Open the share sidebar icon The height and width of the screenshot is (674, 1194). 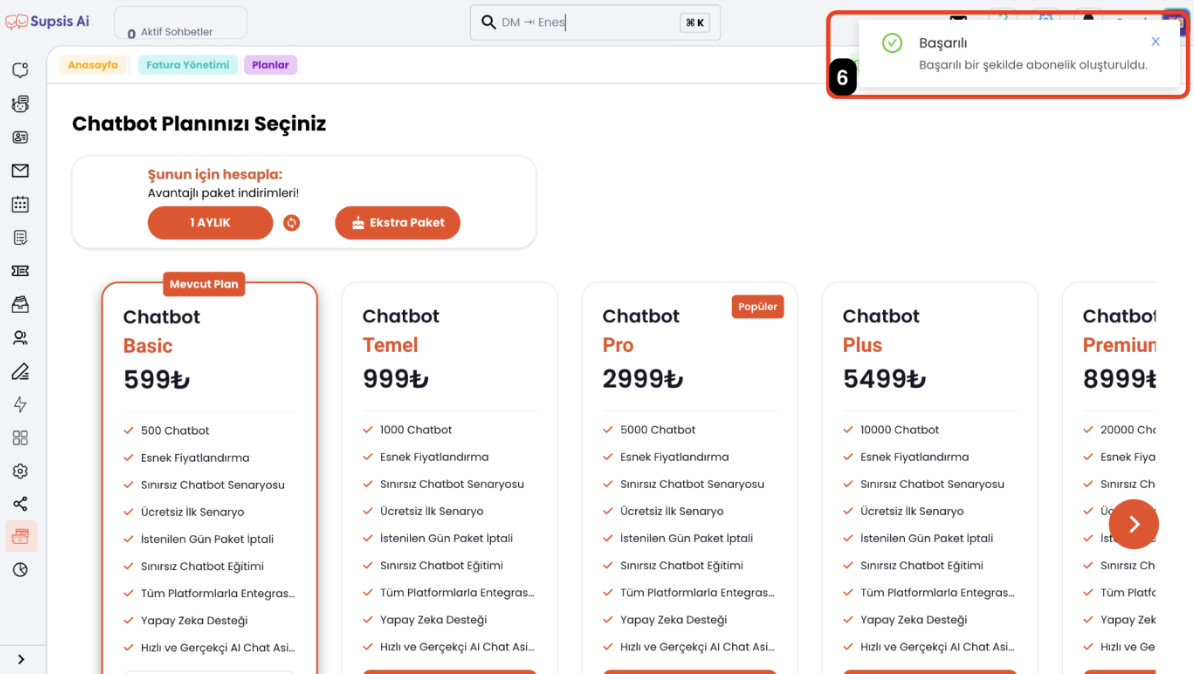(21, 504)
